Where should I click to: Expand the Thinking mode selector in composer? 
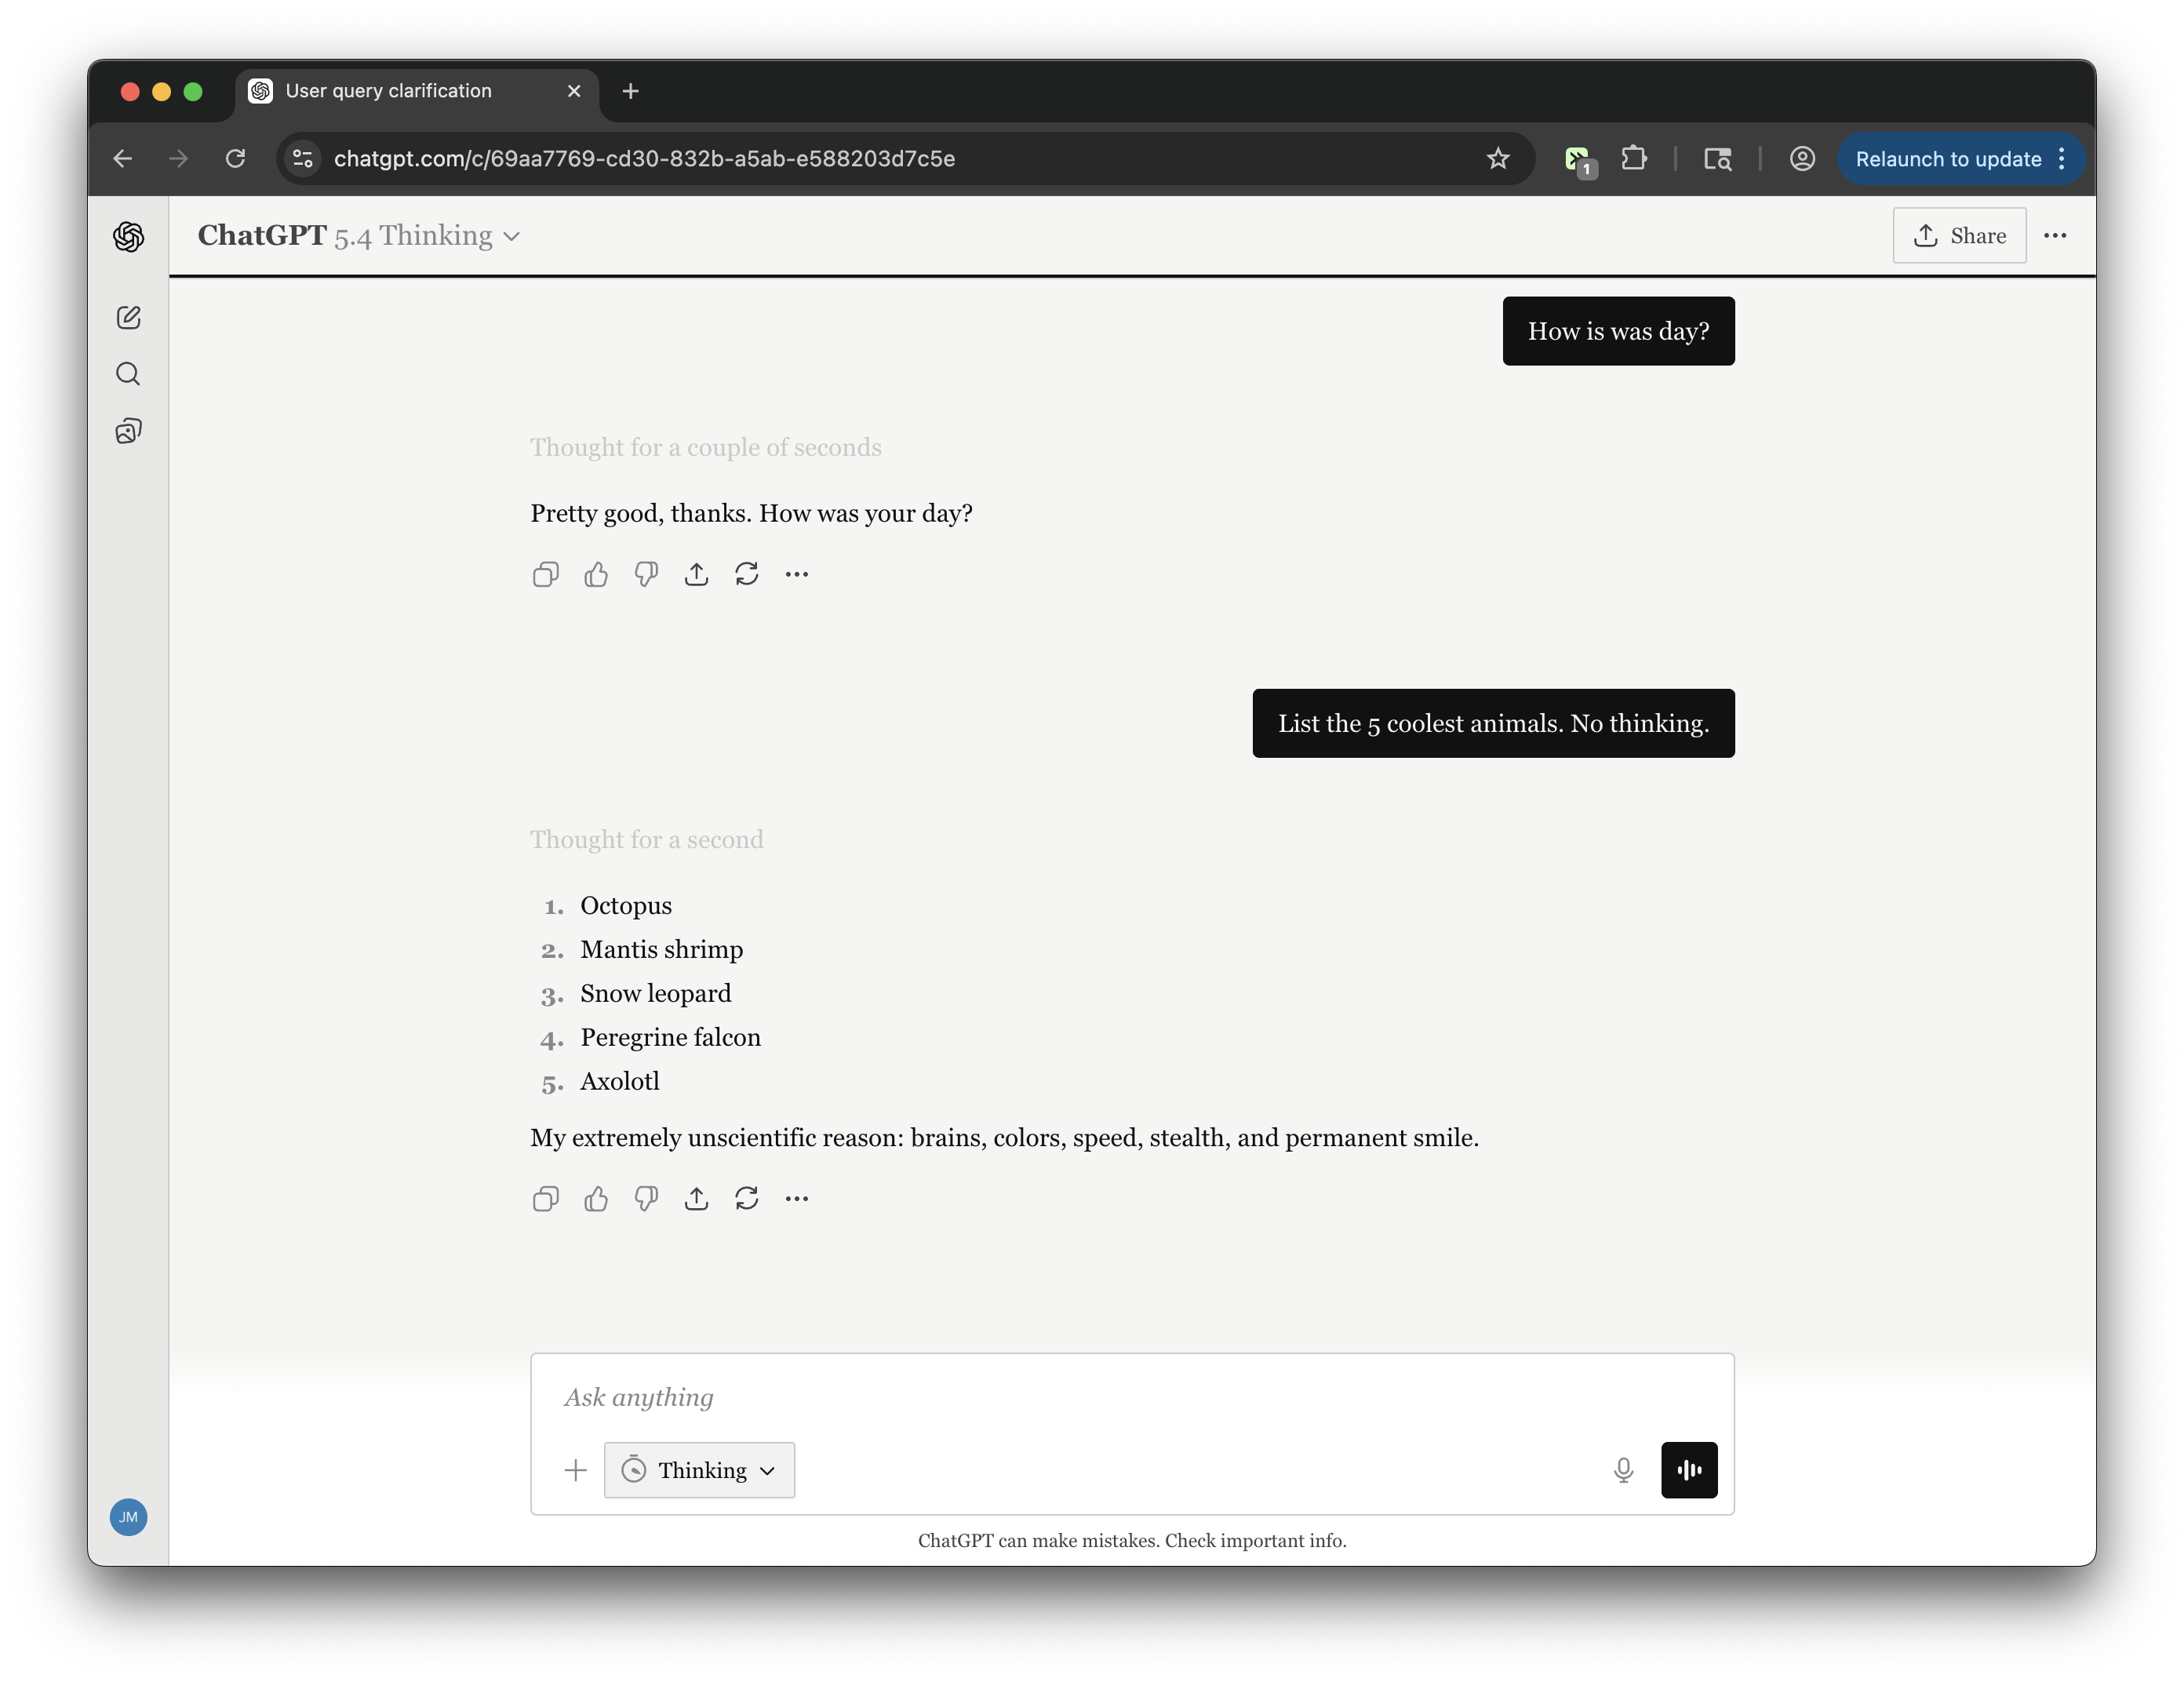coord(699,1470)
